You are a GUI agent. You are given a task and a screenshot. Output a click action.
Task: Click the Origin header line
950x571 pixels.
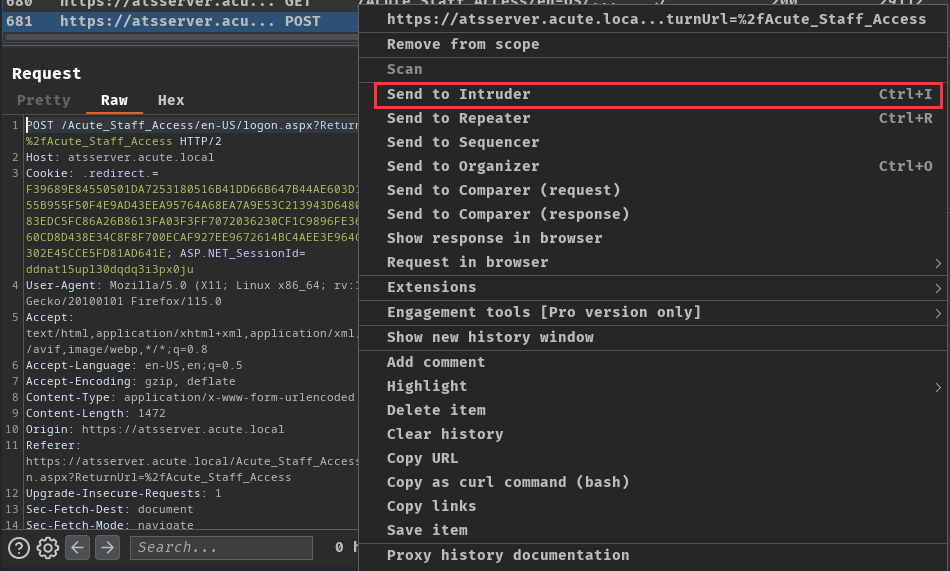(155, 429)
